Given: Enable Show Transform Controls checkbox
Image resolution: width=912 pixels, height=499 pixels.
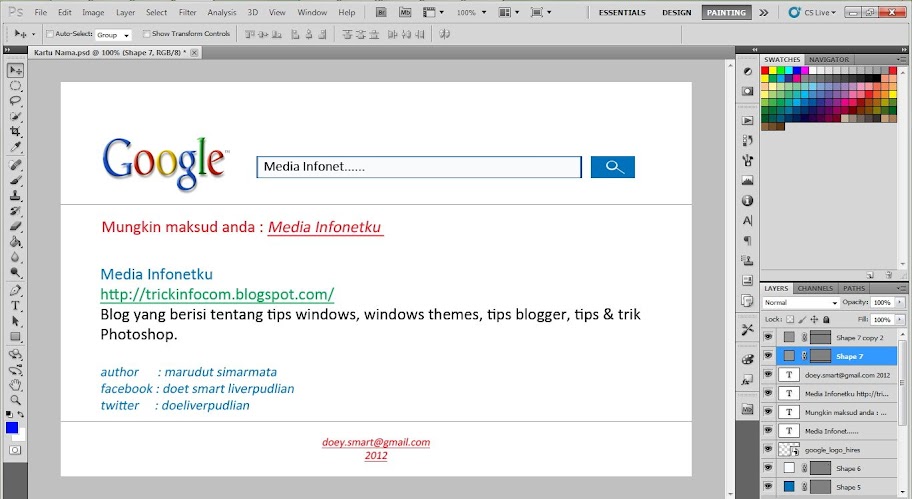Looking at the screenshot, I should [x=147, y=34].
